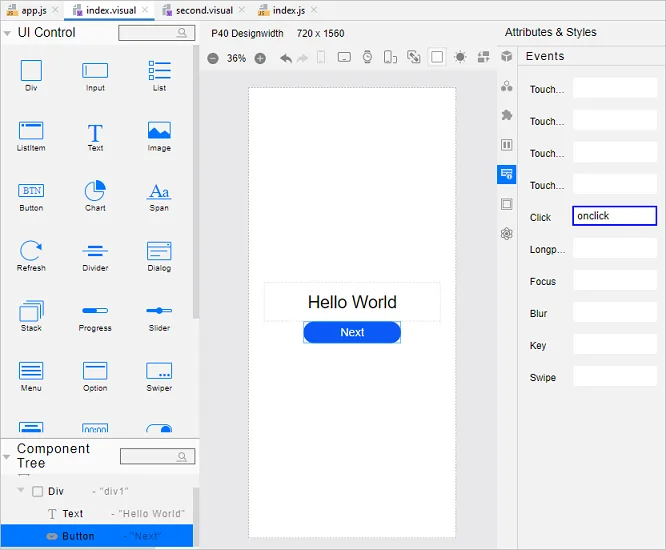Select the Text control icon

[95, 133]
